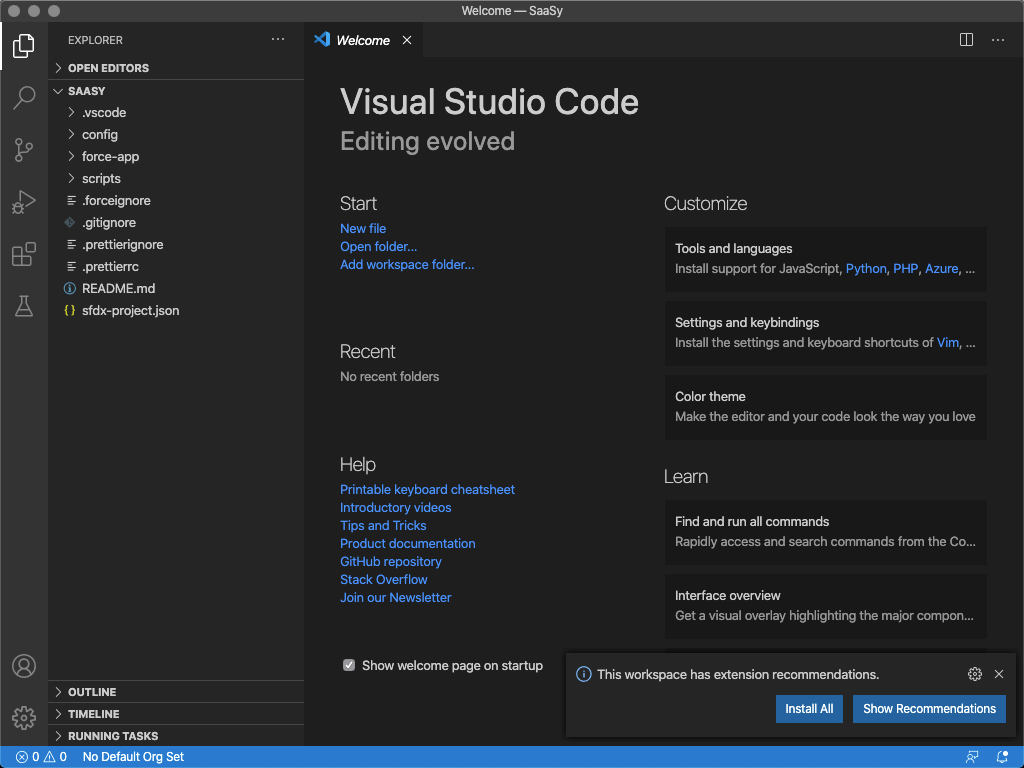Click No Default Org Set status item
This screenshot has width=1024, height=768.
pos(133,757)
